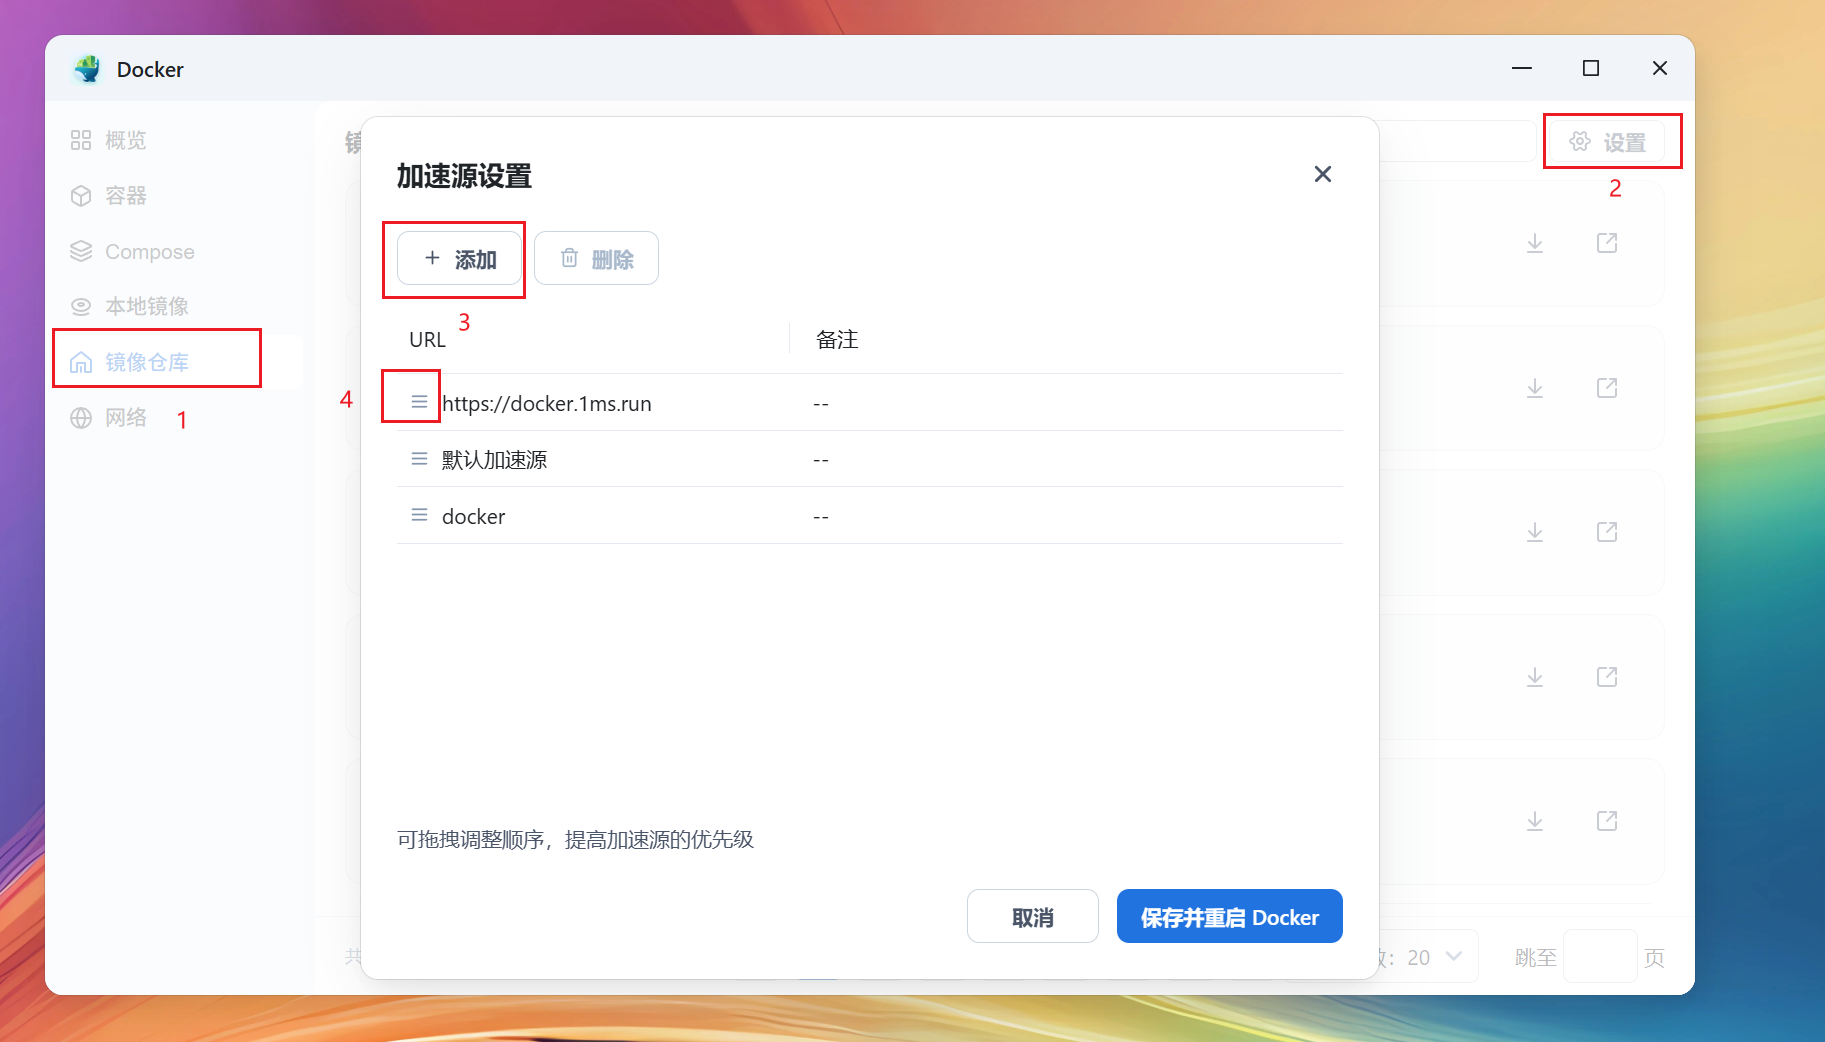Click the 可拖拽调整顺序 hint text
The width and height of the screenshot is (1825, 1042).
point(575,840)
